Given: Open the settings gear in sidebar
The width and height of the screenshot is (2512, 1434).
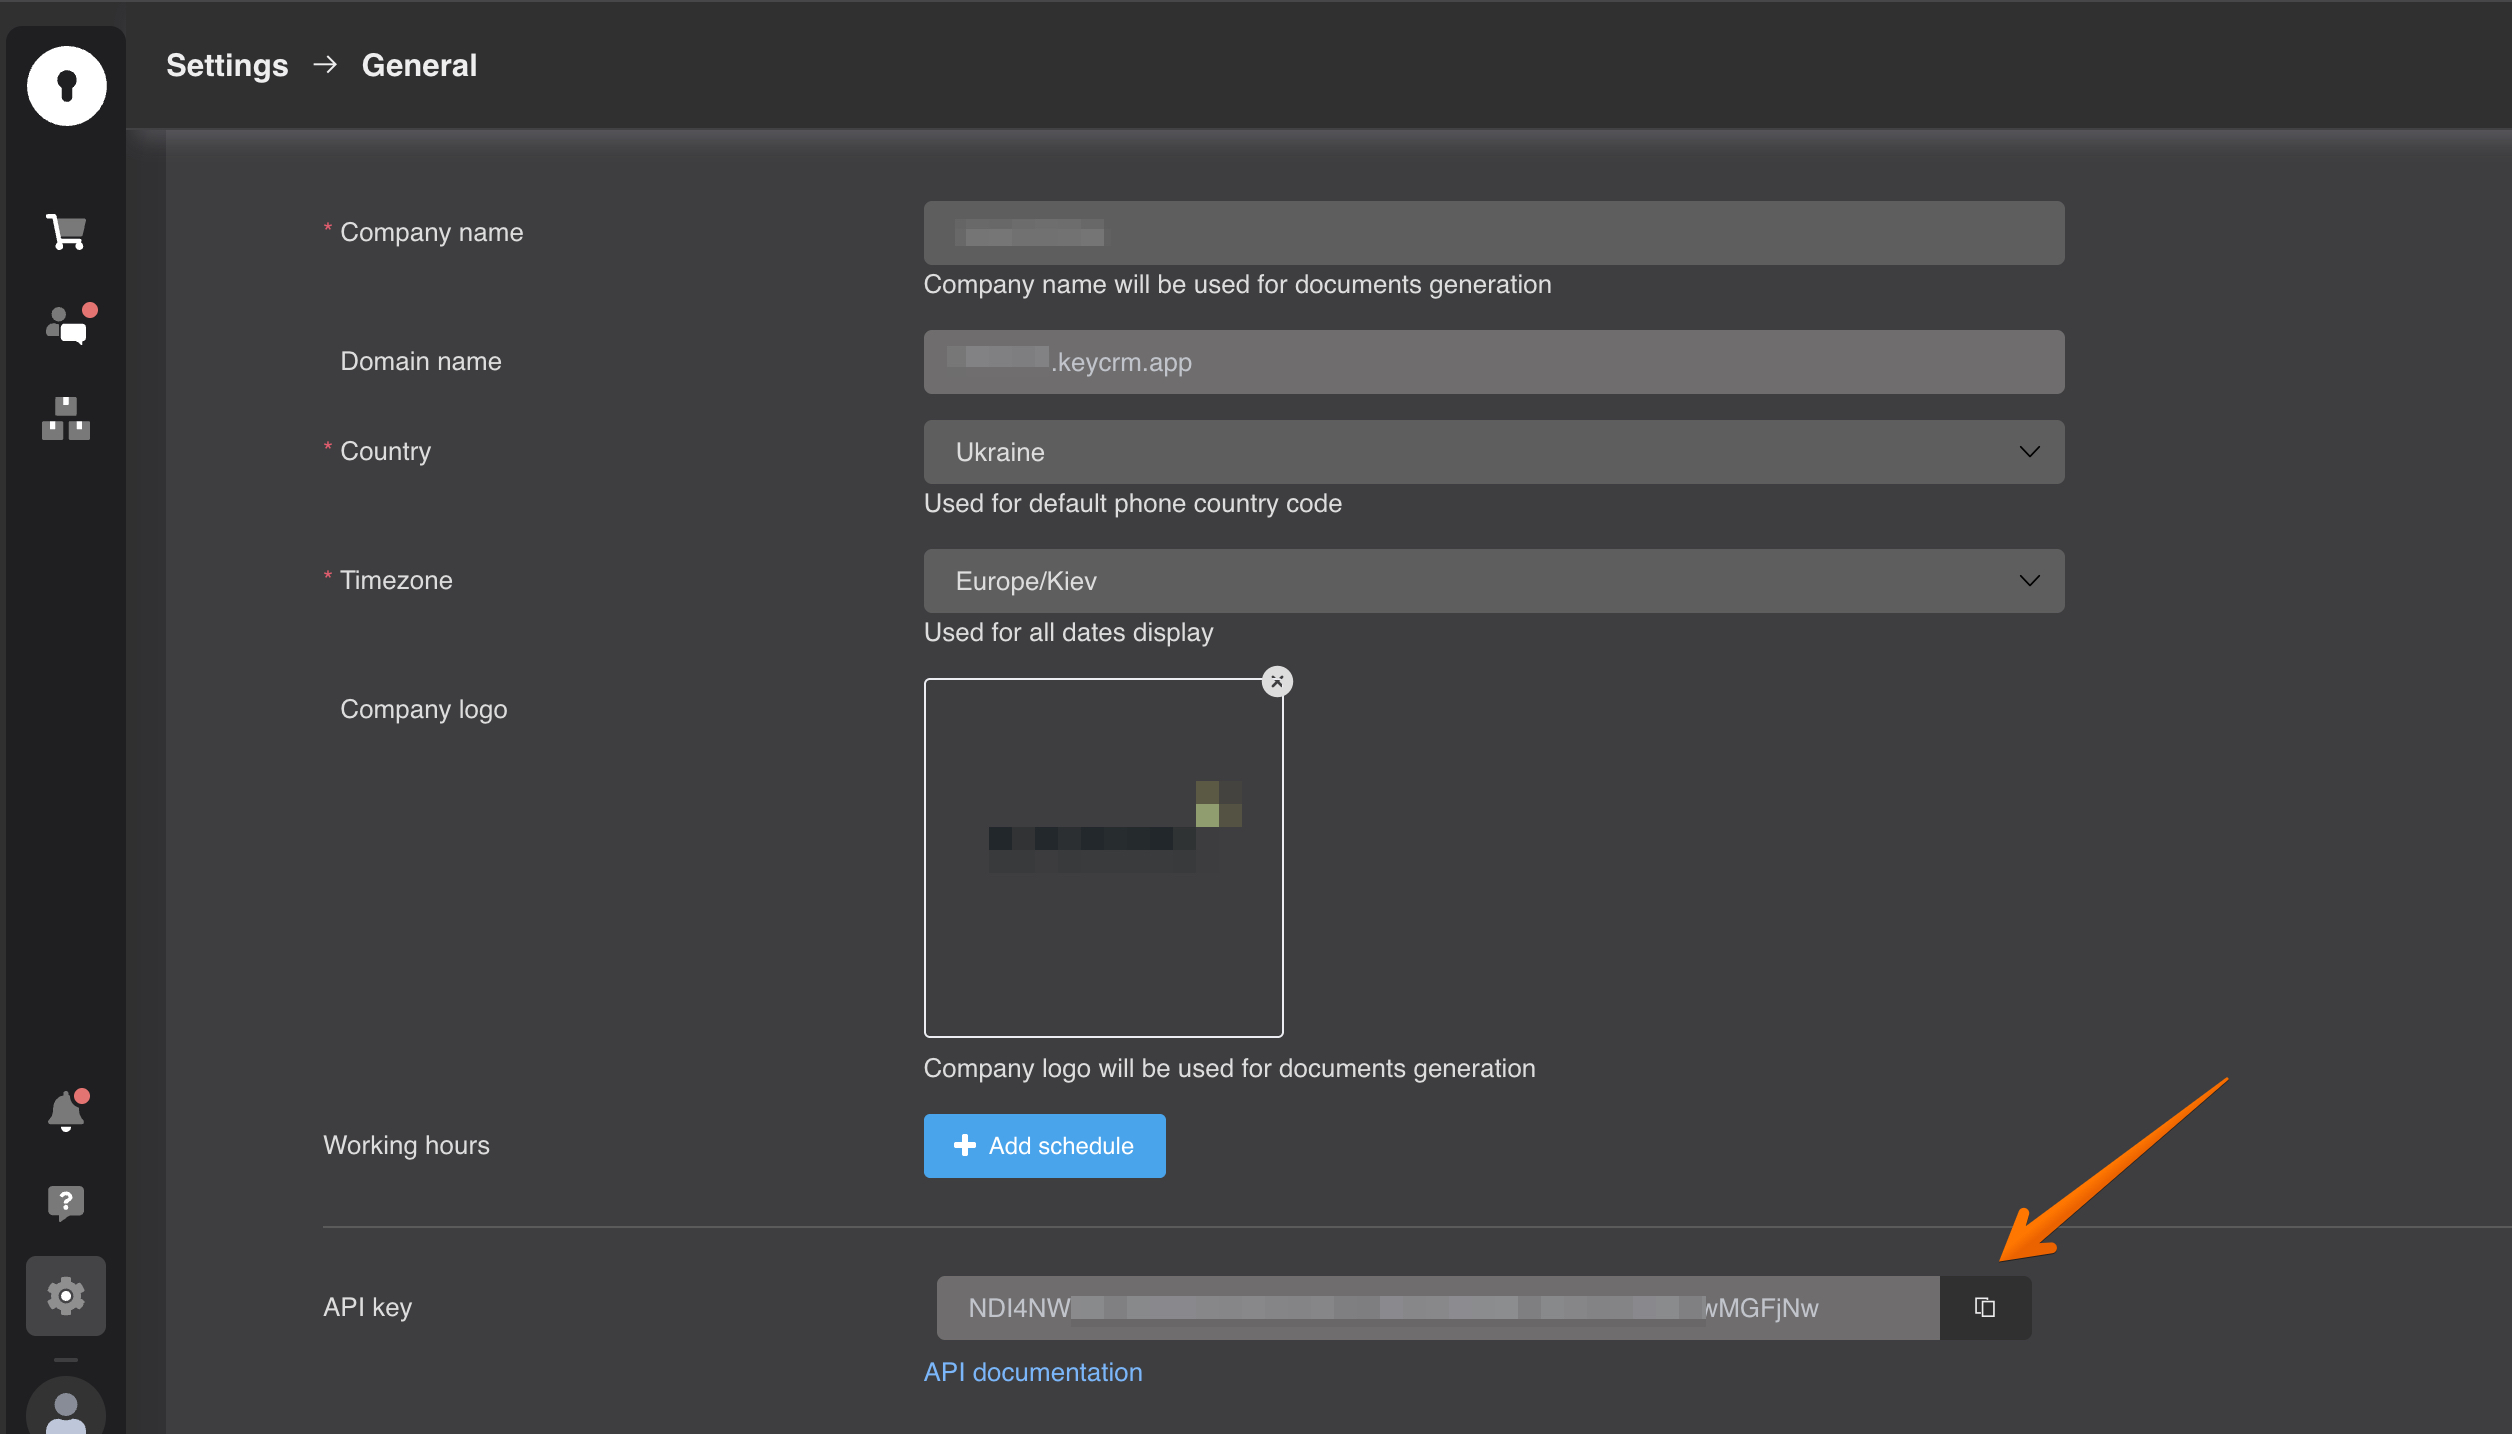Looking at the screenshot, I should pyautogui.click(x=66, y=1296).
